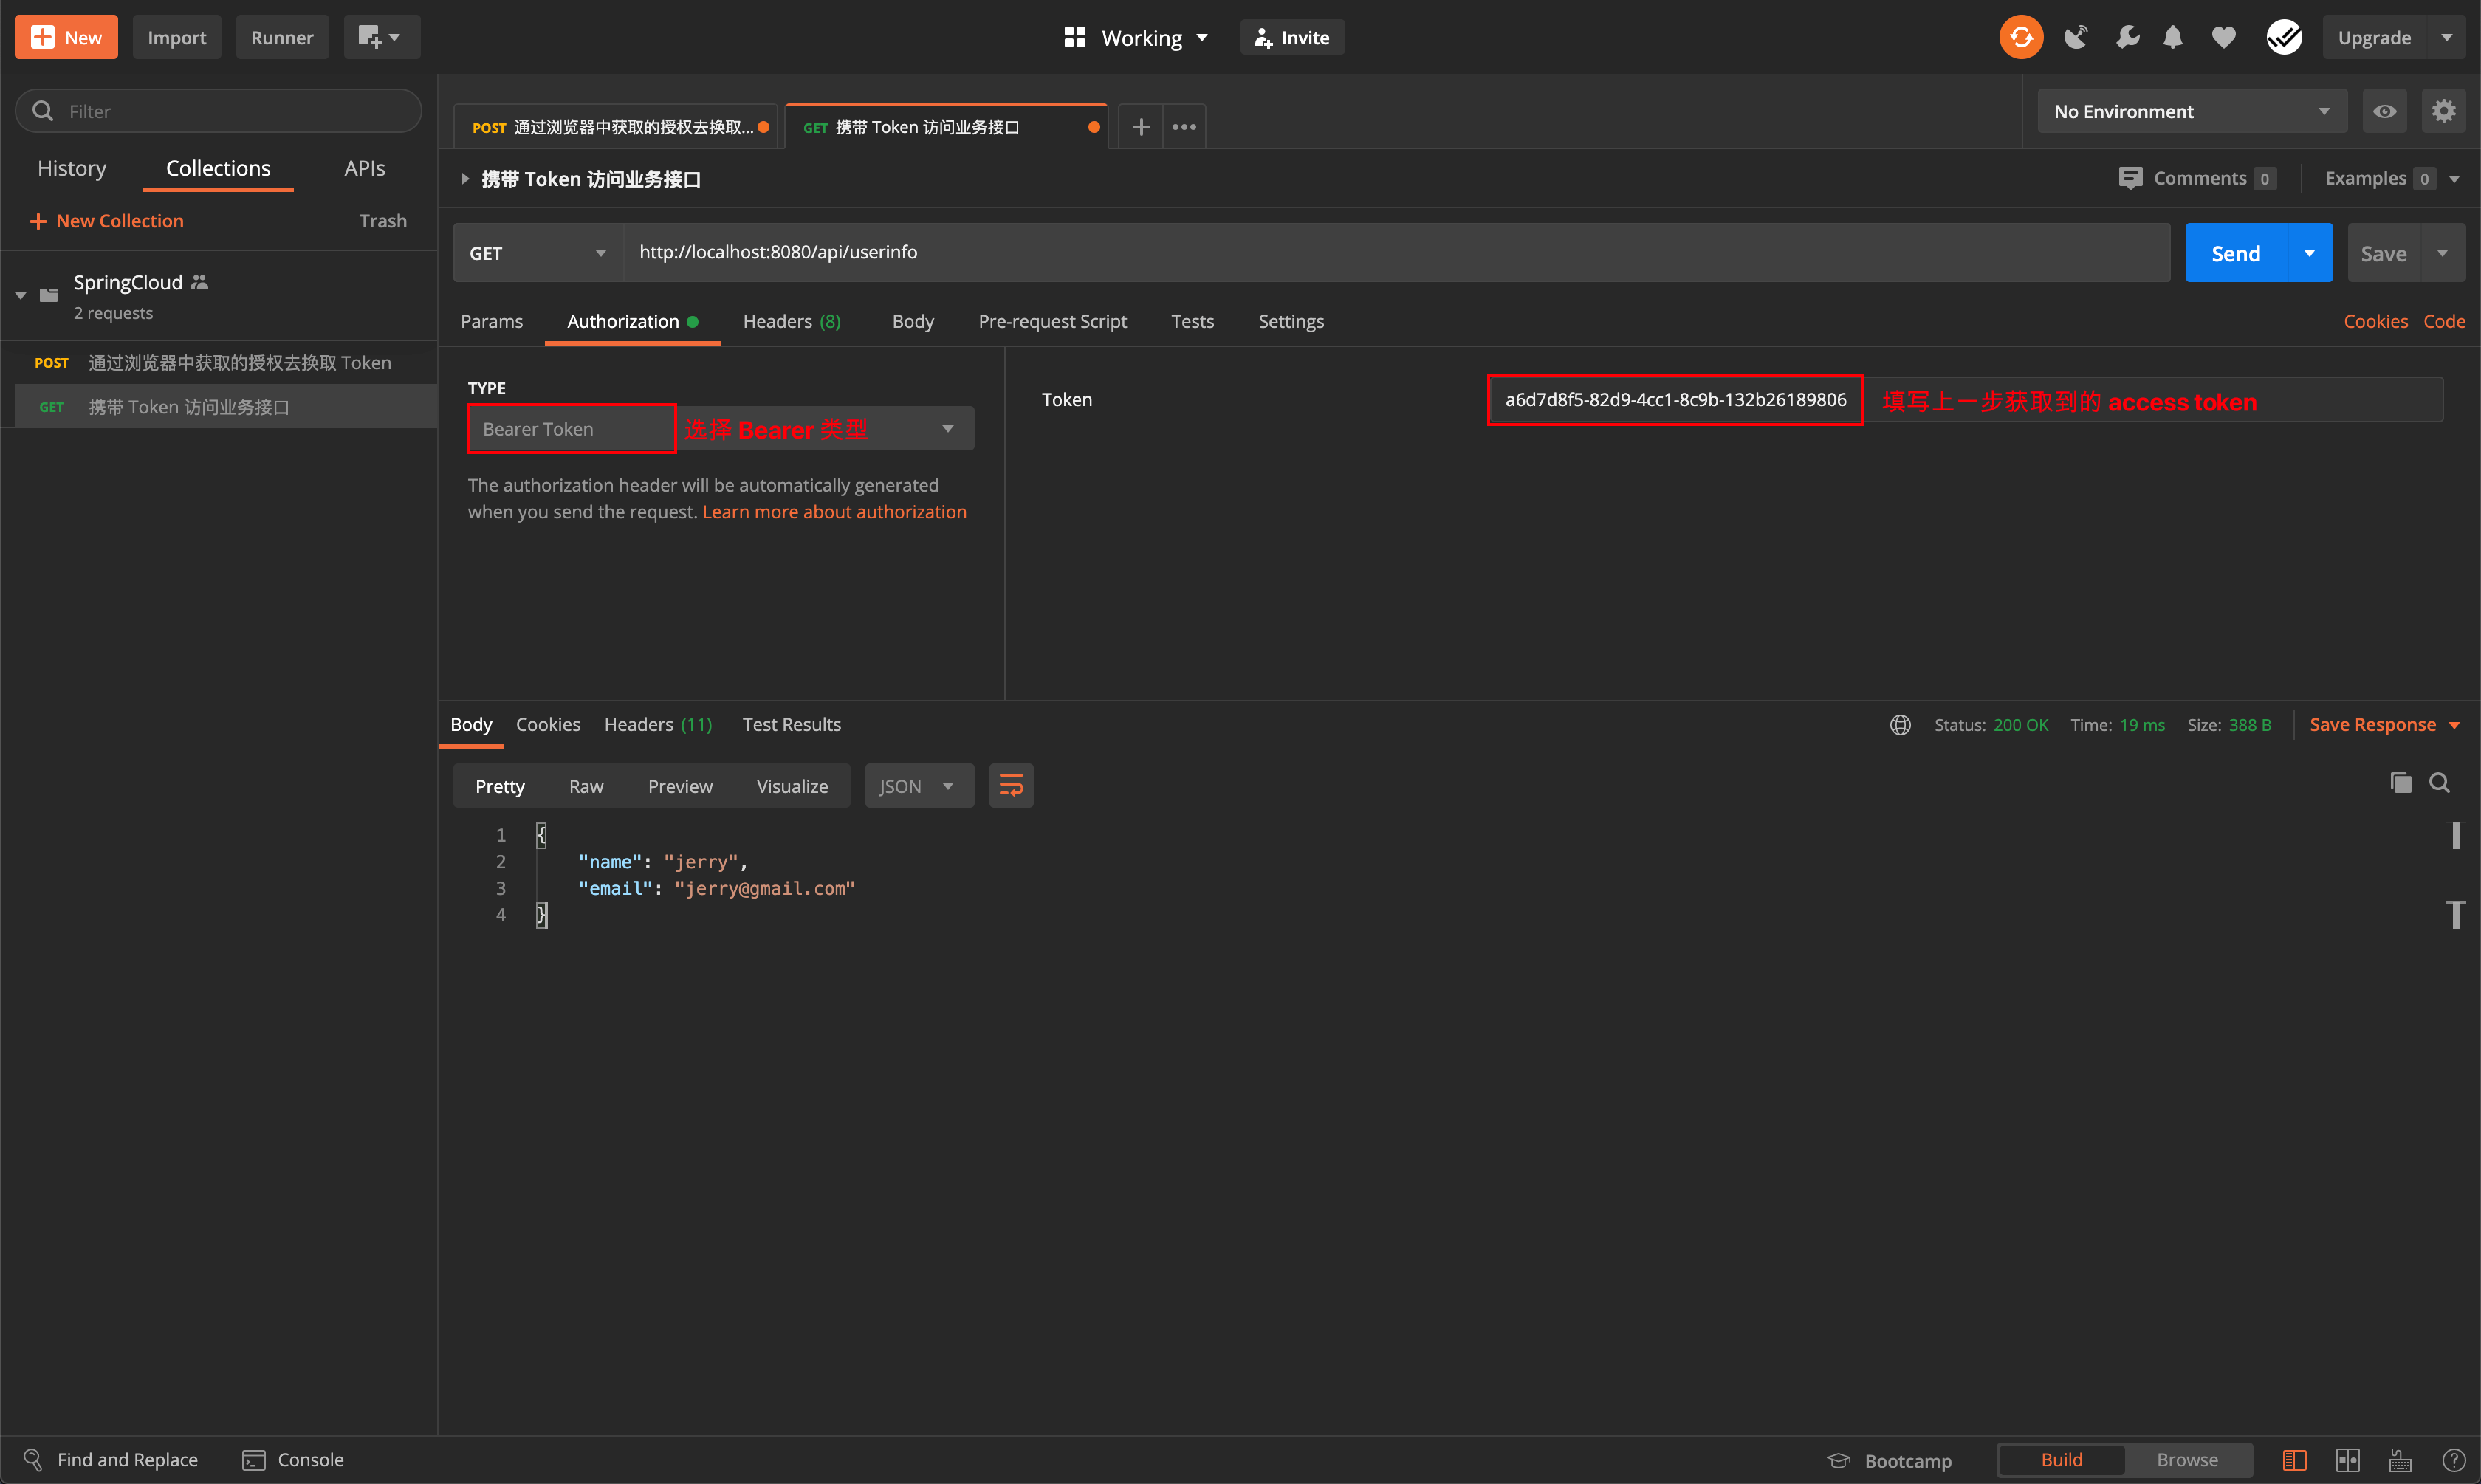Image resolution: width=2481 pixels, height=1484 pixels.
Task: Toggle sidebar layout icon in status bar
Action: coord(2295,1461)
